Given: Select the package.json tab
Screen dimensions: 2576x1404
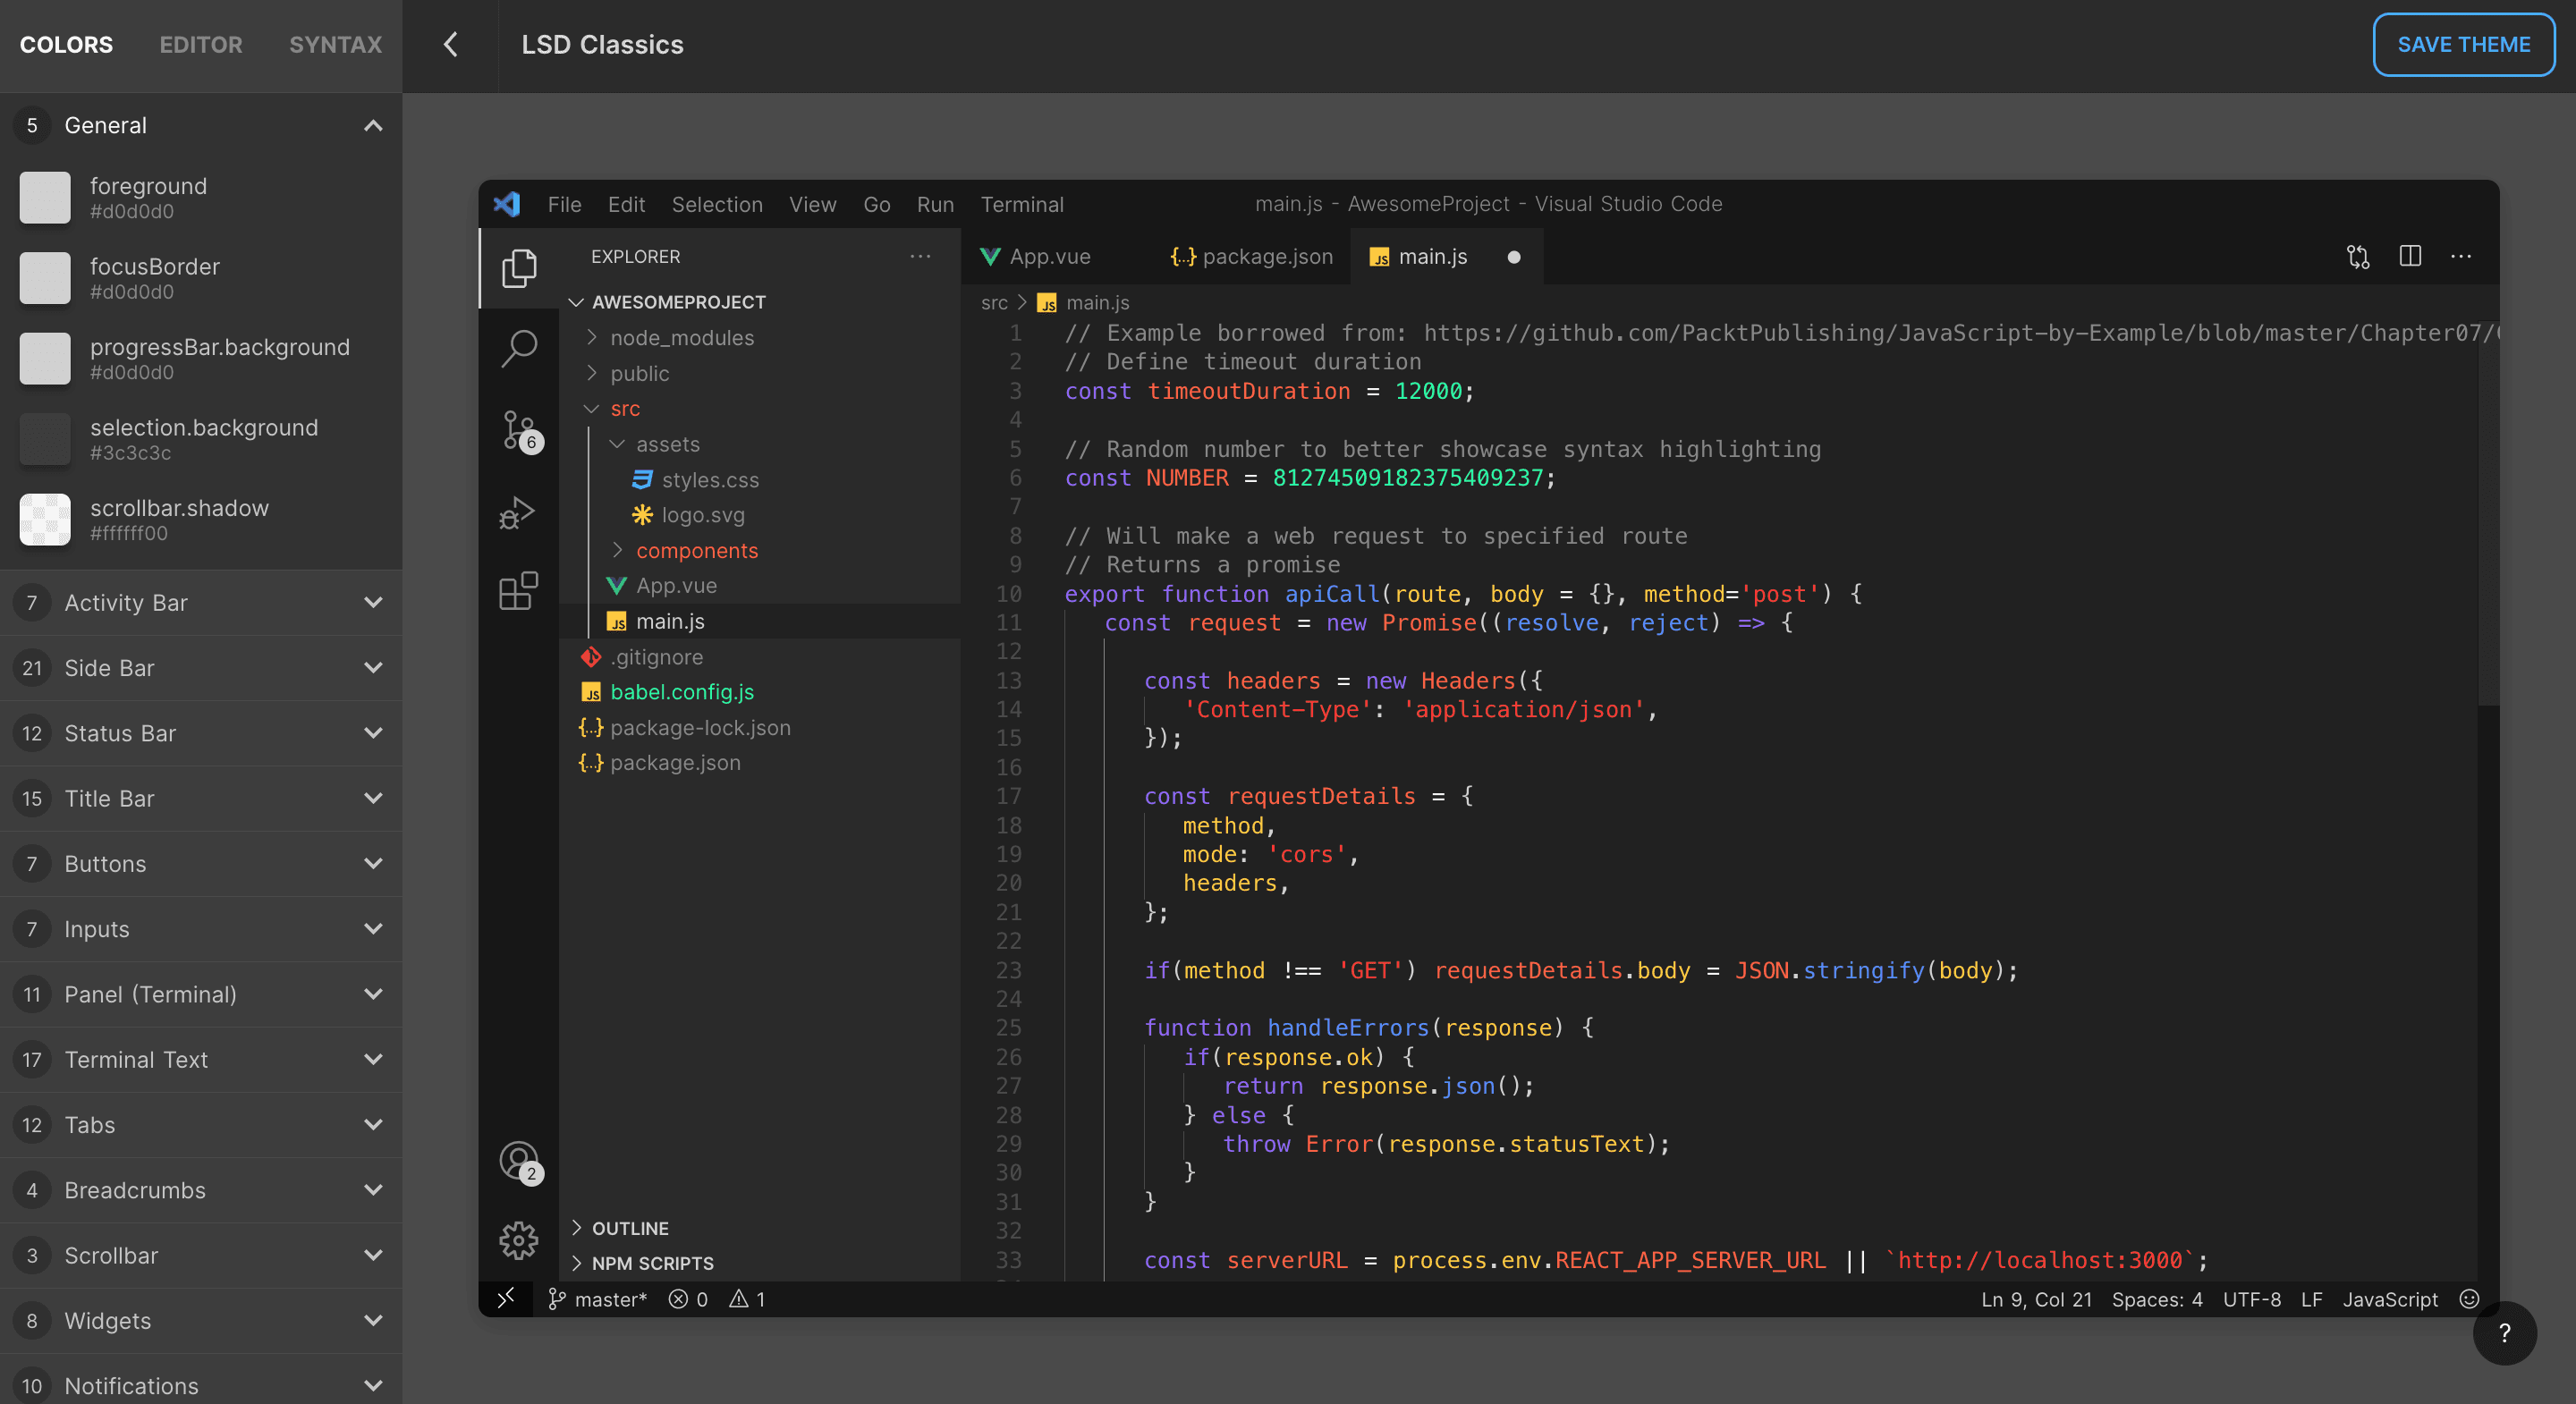Looking at the screenshot, I should [x=1249, y=256].
